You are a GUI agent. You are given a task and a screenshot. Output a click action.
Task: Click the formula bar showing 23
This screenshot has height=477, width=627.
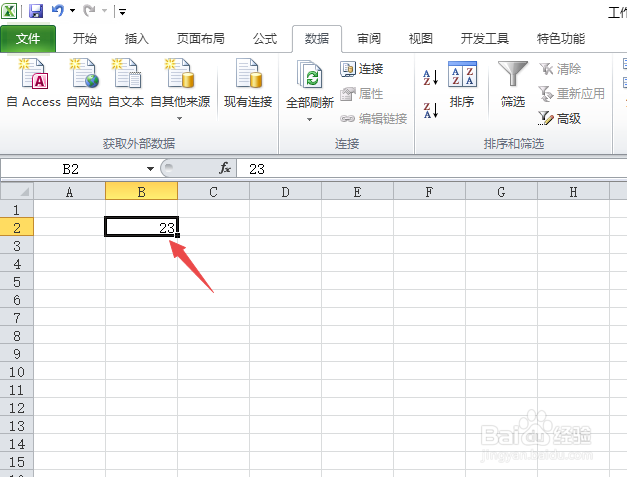pos(432,169)
